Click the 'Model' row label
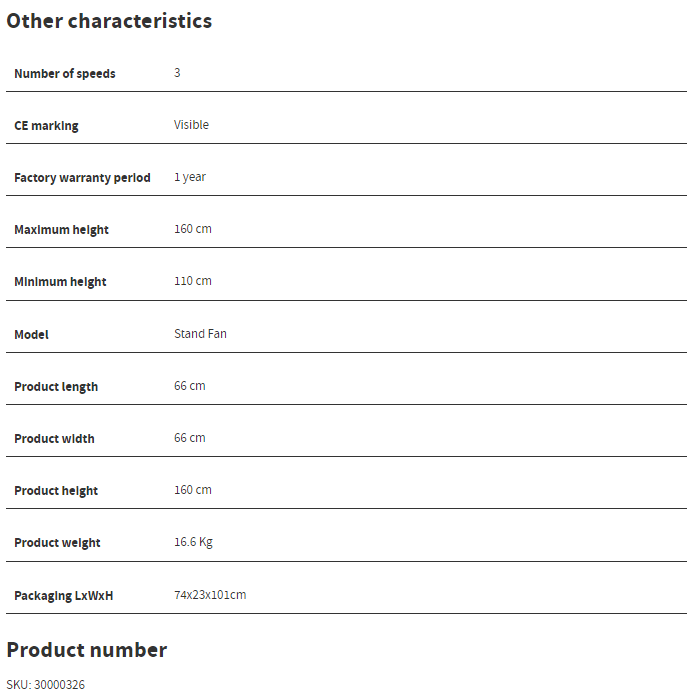 (x=31, y=335)
